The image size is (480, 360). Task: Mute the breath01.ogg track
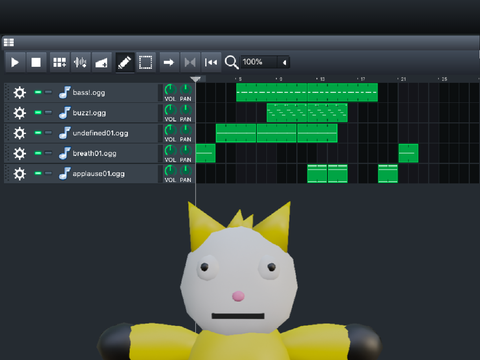point(38,153)
